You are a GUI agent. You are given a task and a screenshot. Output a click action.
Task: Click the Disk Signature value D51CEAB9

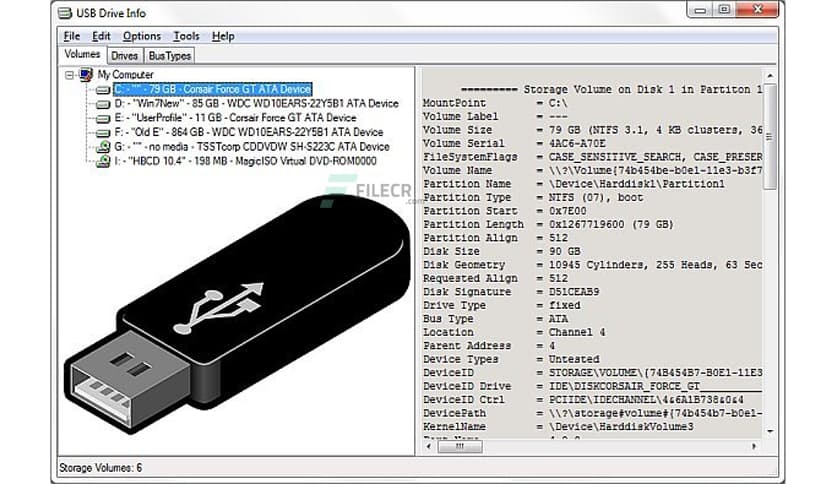click(x=574, y=292)
